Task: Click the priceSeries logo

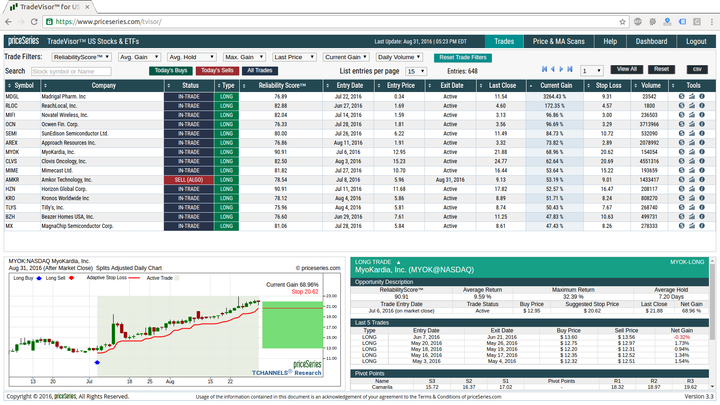Action: [x=23, y=41]
